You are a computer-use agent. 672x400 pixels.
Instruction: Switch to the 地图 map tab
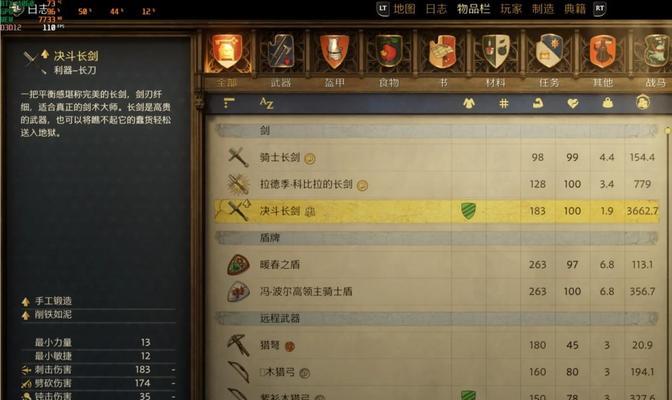(x=404, y=9)
